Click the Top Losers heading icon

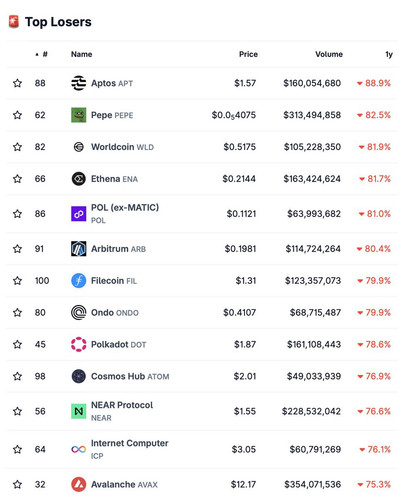tap(14, 22)
